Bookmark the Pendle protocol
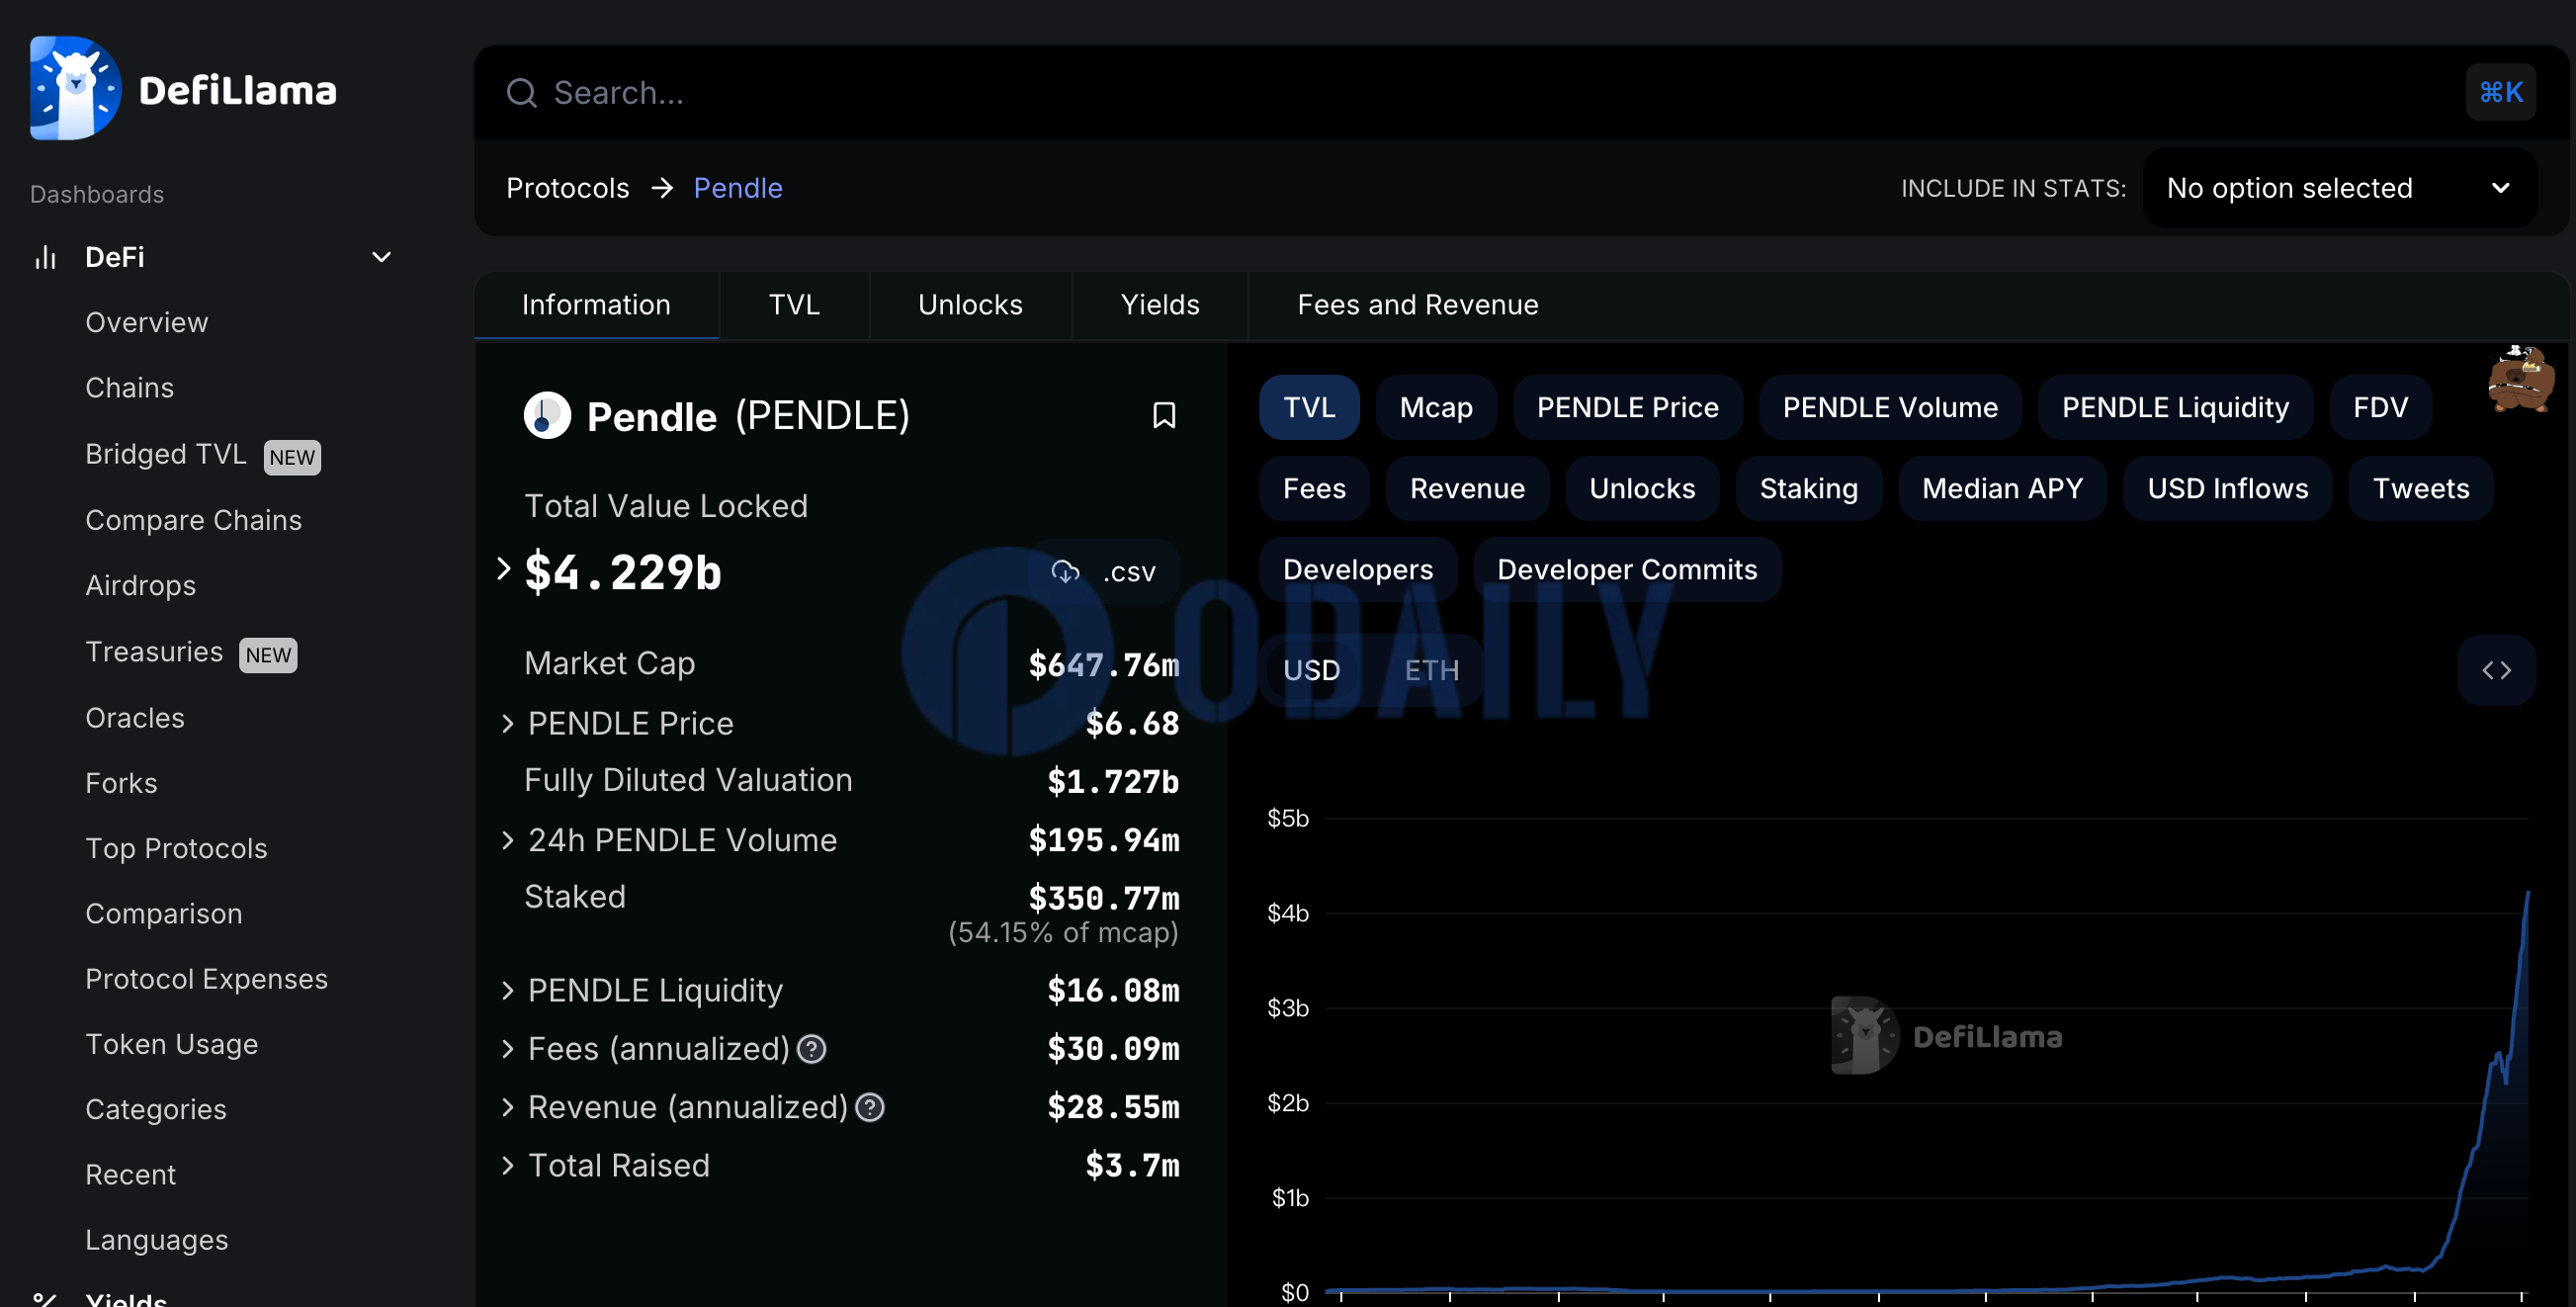Viewport: 2576px width, 1307px height. 1164,416
